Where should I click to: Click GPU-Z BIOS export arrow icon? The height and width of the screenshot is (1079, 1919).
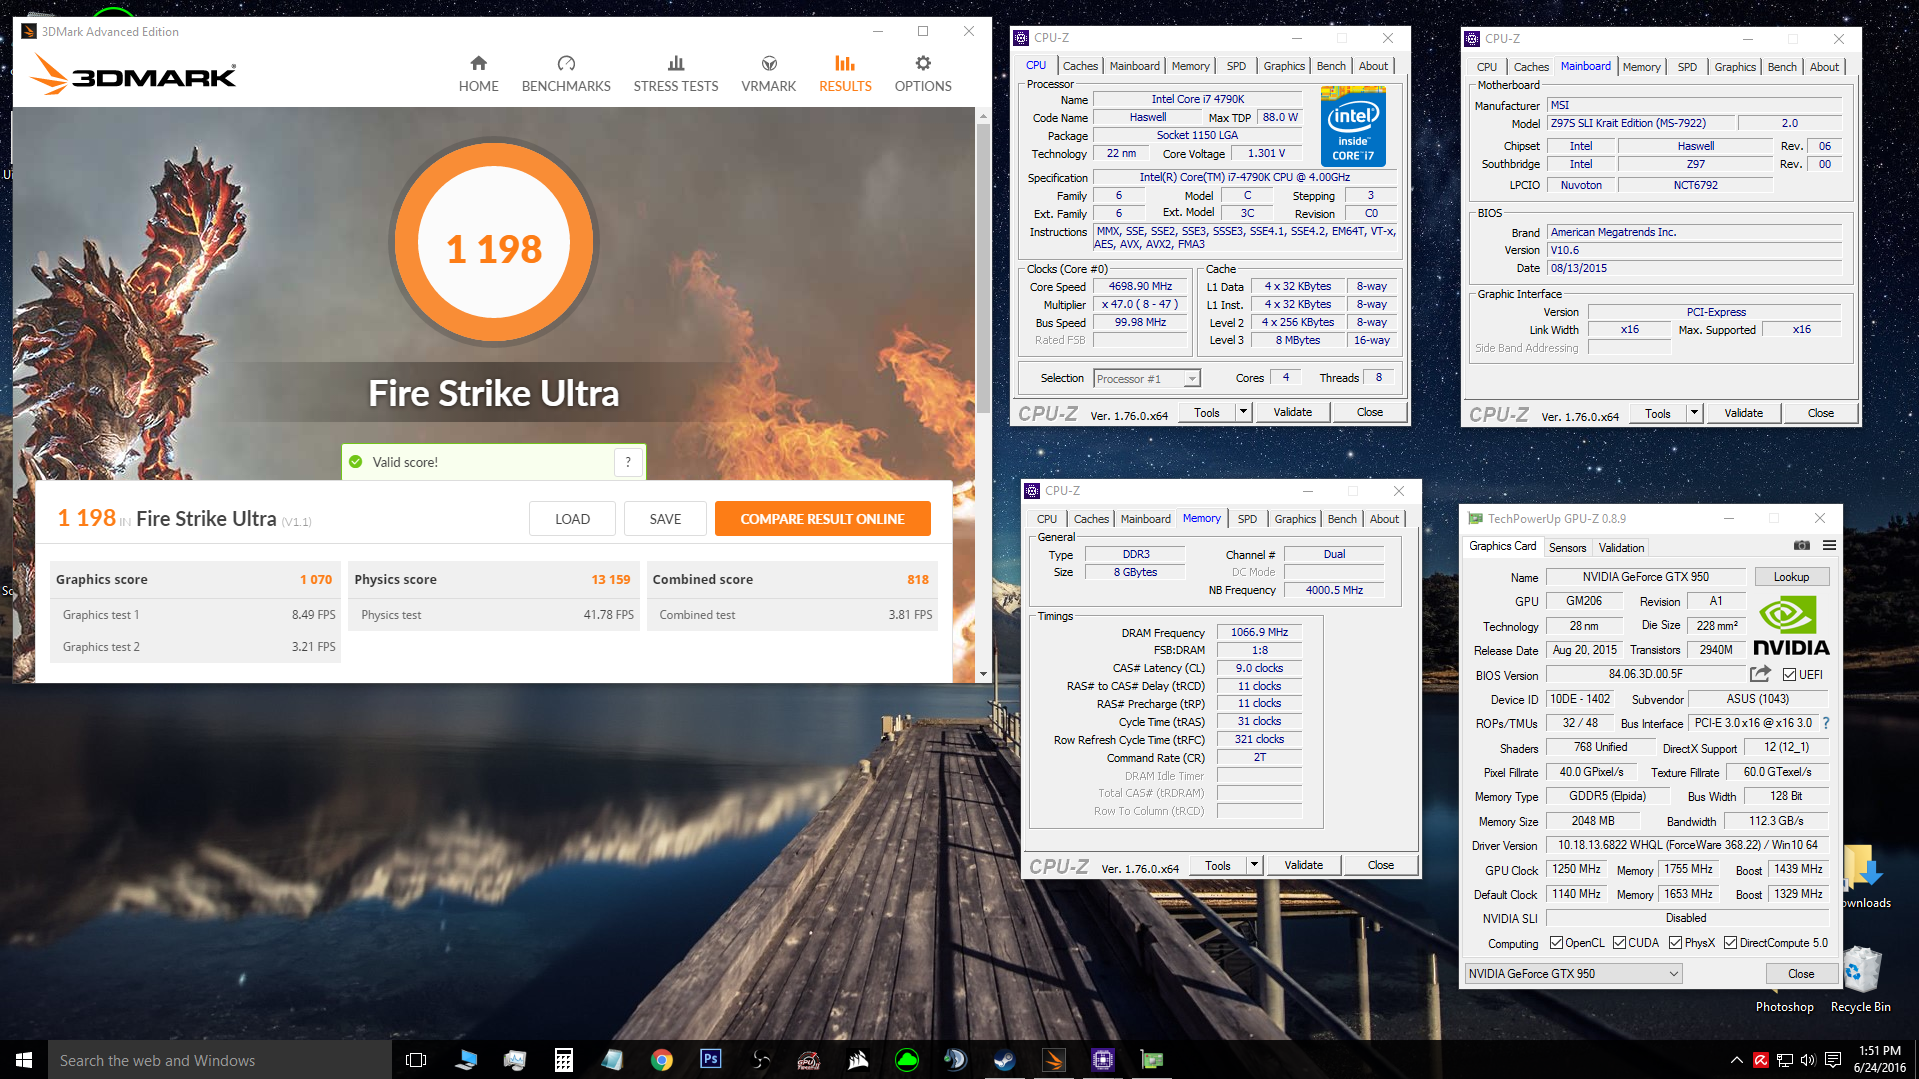click(1761, 674)
